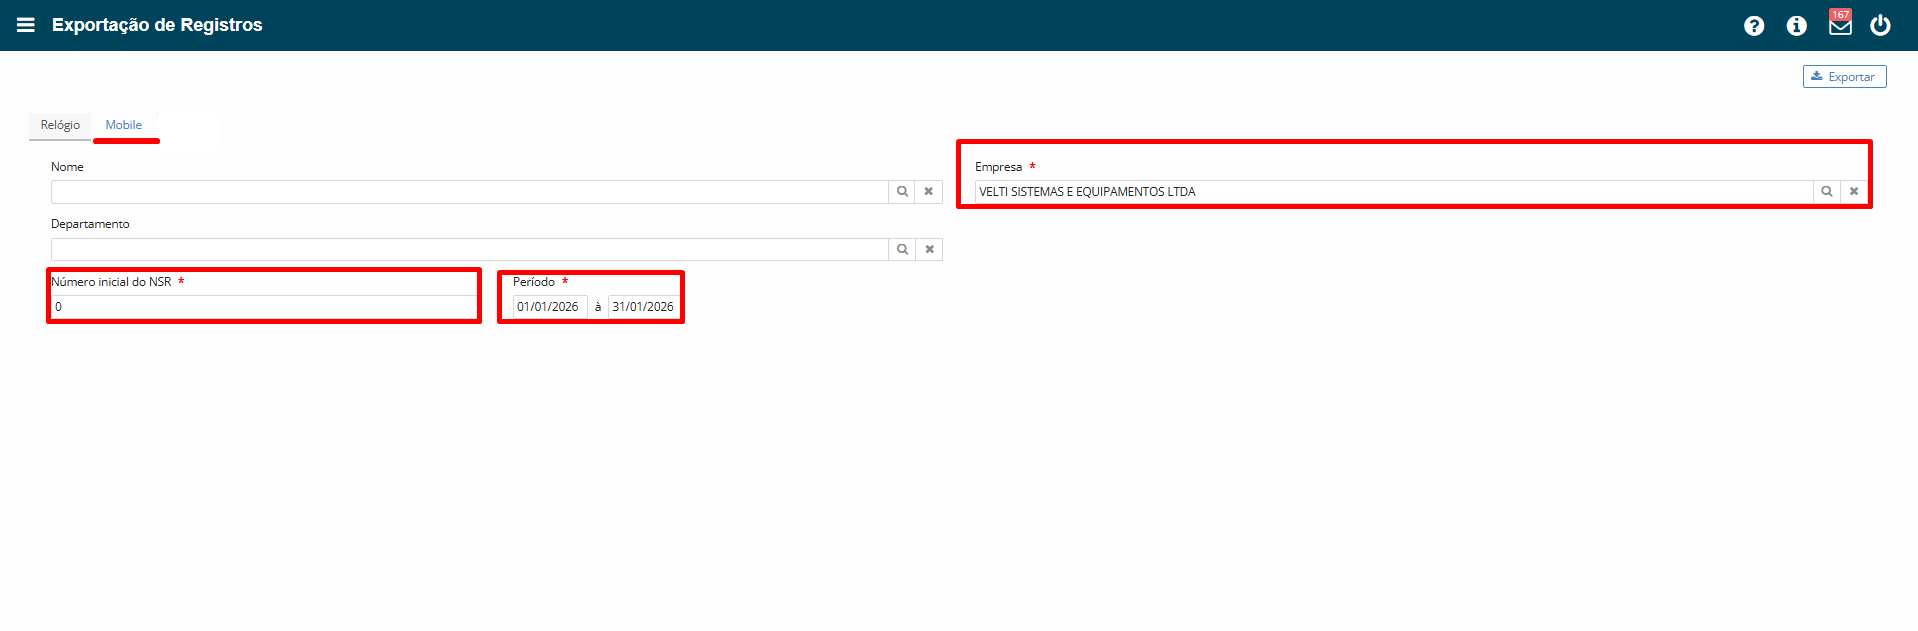Click the start date 01/01/2026 field
Viewport: 1918px width, 631px height.
point(549,307)
